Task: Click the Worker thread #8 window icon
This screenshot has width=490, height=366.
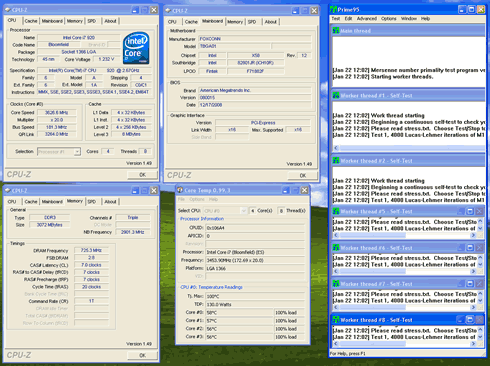Action: (336, 320)
